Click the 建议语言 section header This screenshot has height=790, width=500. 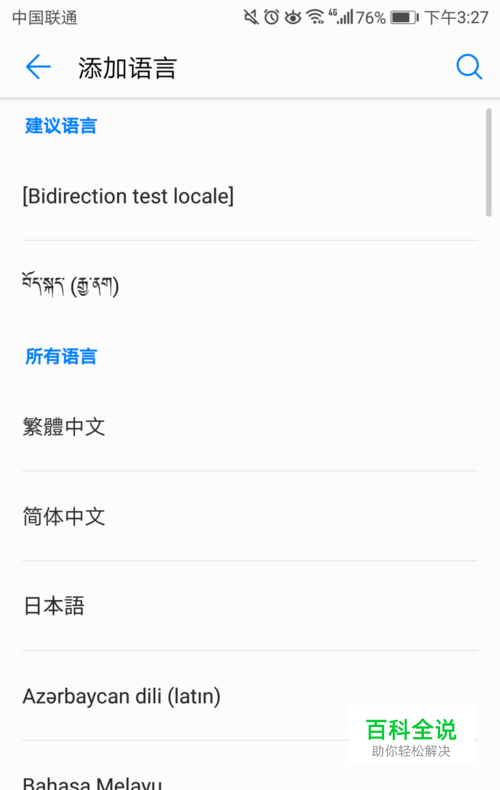(61, 126)
